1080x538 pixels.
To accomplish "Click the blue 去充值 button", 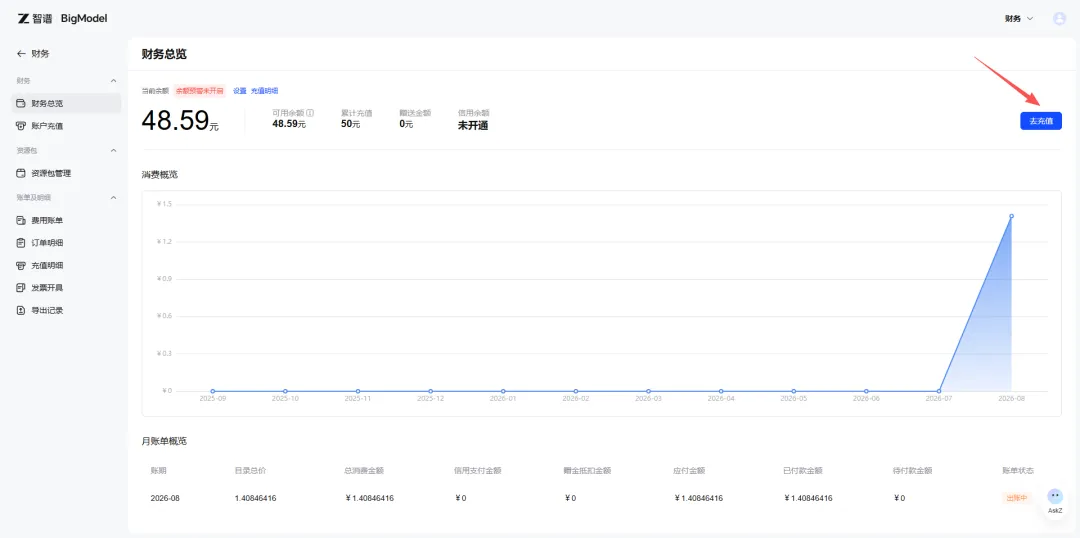I will [1041, 121].
